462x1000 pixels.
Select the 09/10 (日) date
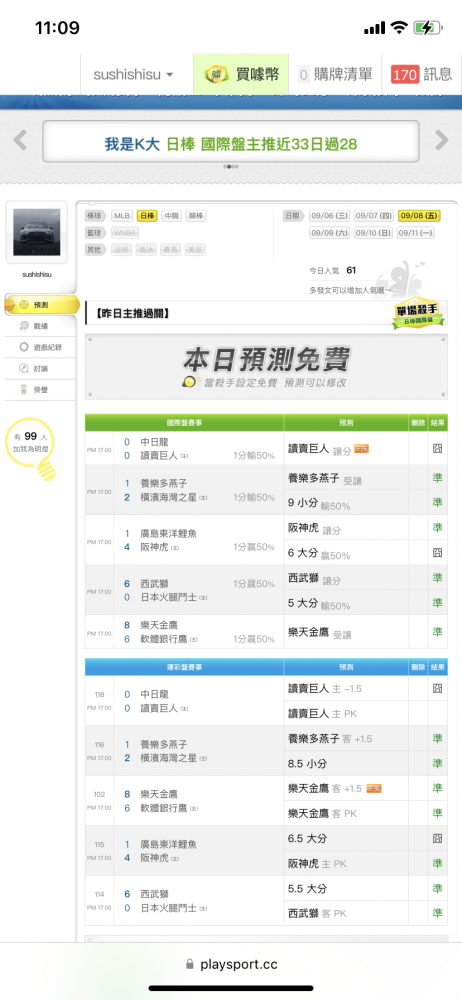click(x=373, y=233)
